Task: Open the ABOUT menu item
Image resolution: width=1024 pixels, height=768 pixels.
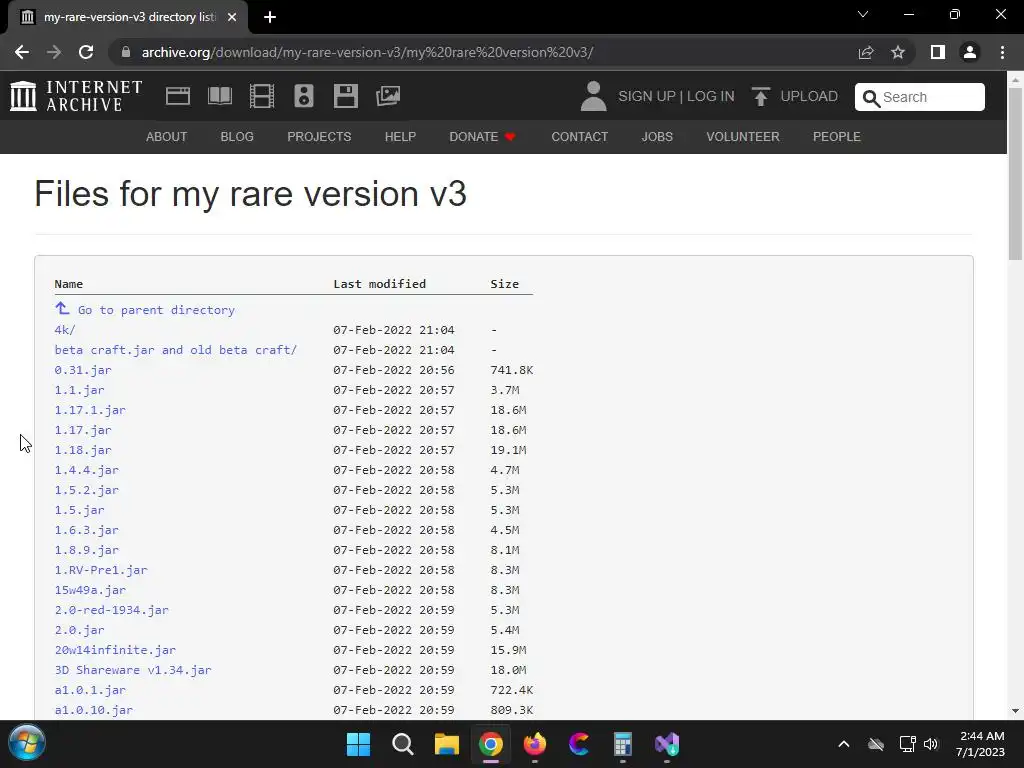Action: pos(167,136)
